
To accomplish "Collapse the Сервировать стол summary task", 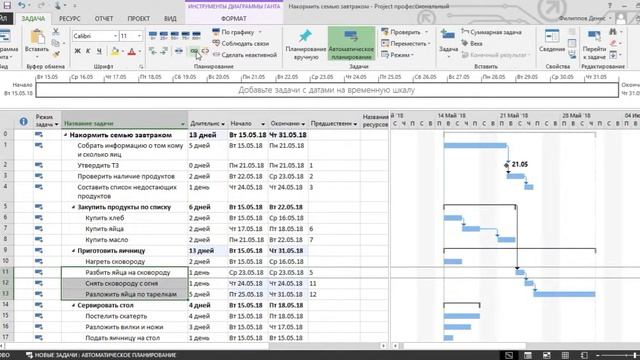I will [x=73, y=305].
